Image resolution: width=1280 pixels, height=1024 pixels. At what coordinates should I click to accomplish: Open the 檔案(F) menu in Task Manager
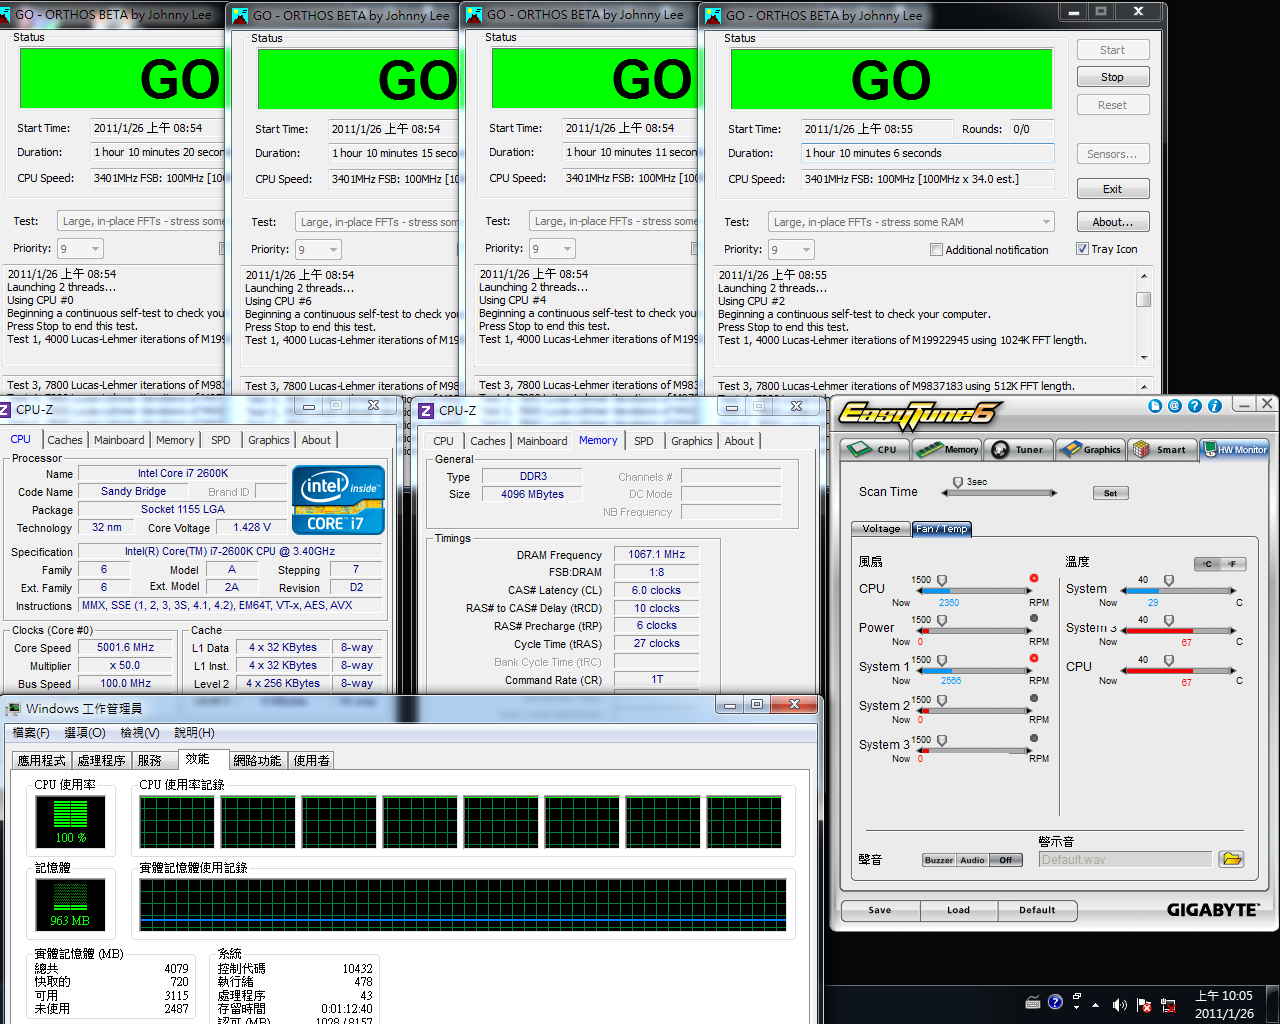(31, 733)
